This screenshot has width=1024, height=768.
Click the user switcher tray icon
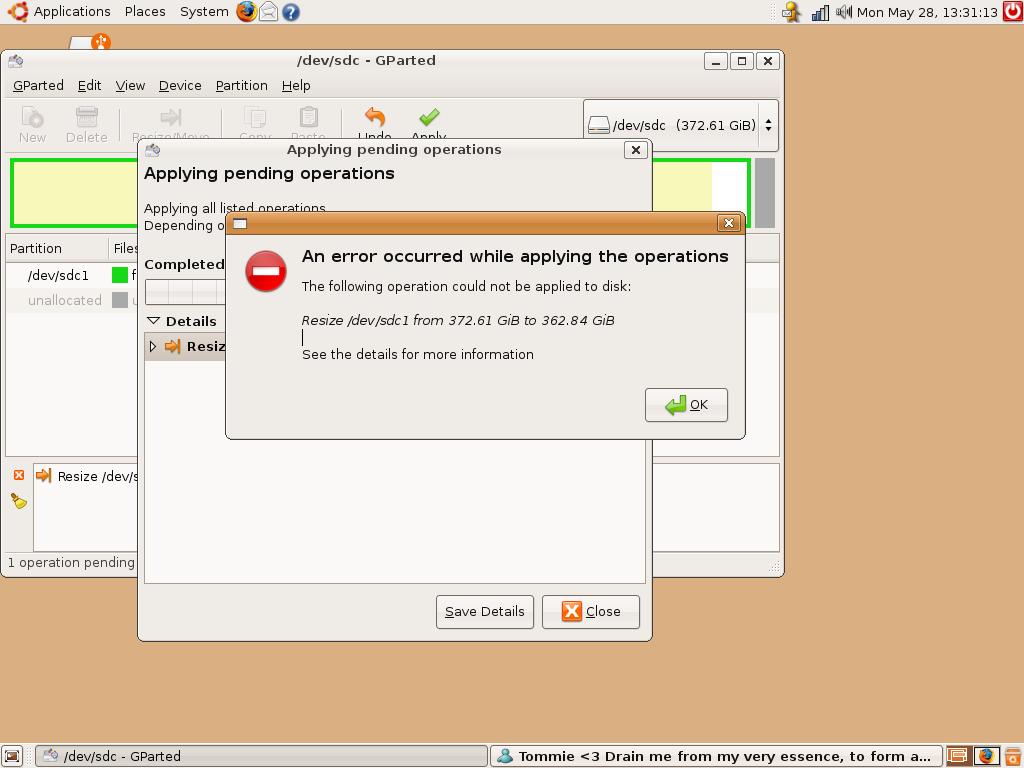pos(792,12)
